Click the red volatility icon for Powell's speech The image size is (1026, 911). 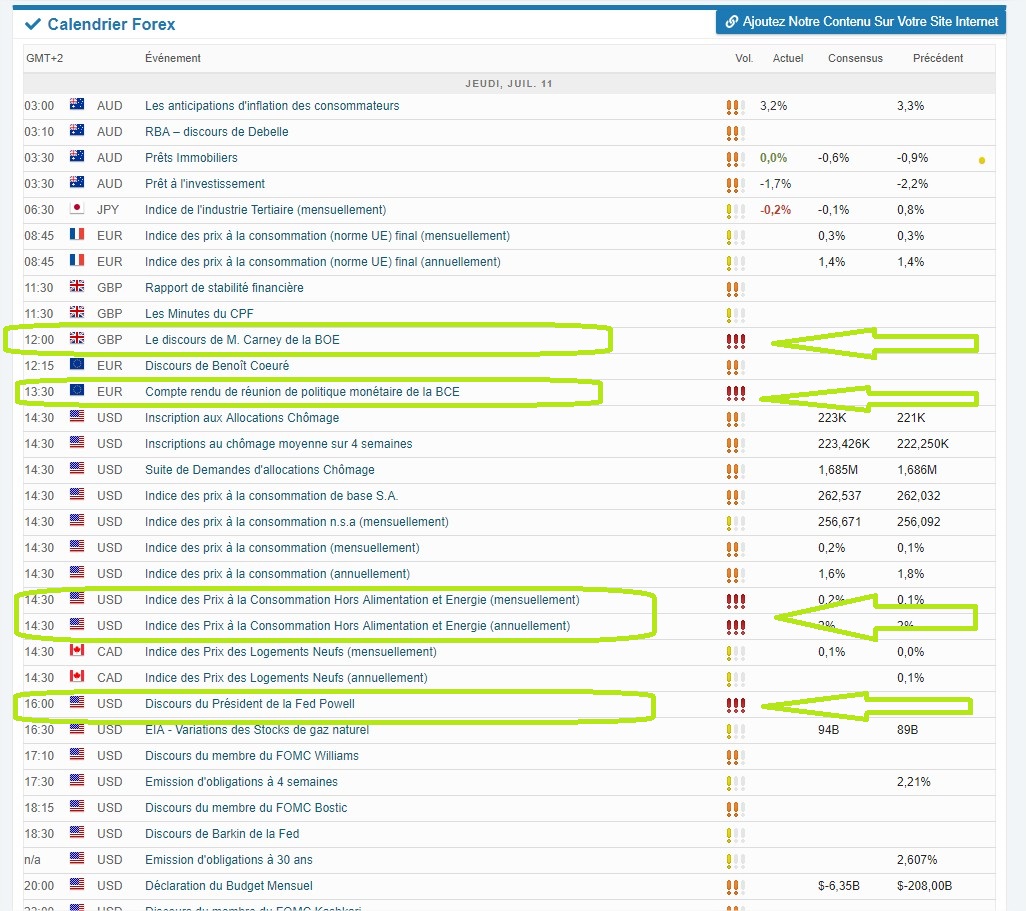735,705
